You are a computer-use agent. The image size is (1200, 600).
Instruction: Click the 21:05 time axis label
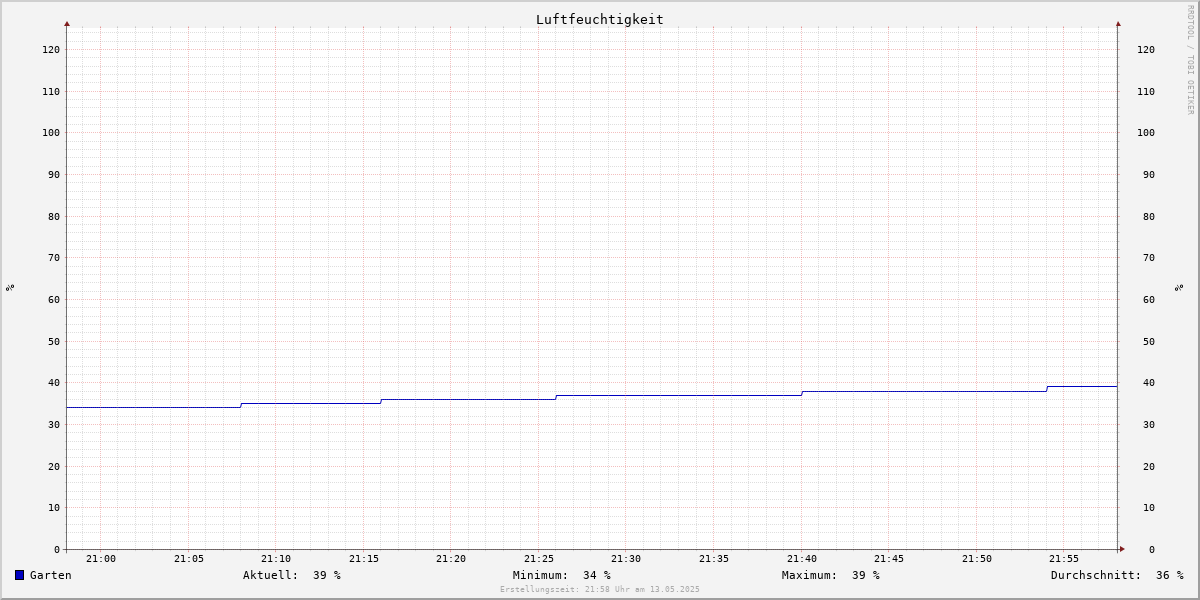point(189,559)
